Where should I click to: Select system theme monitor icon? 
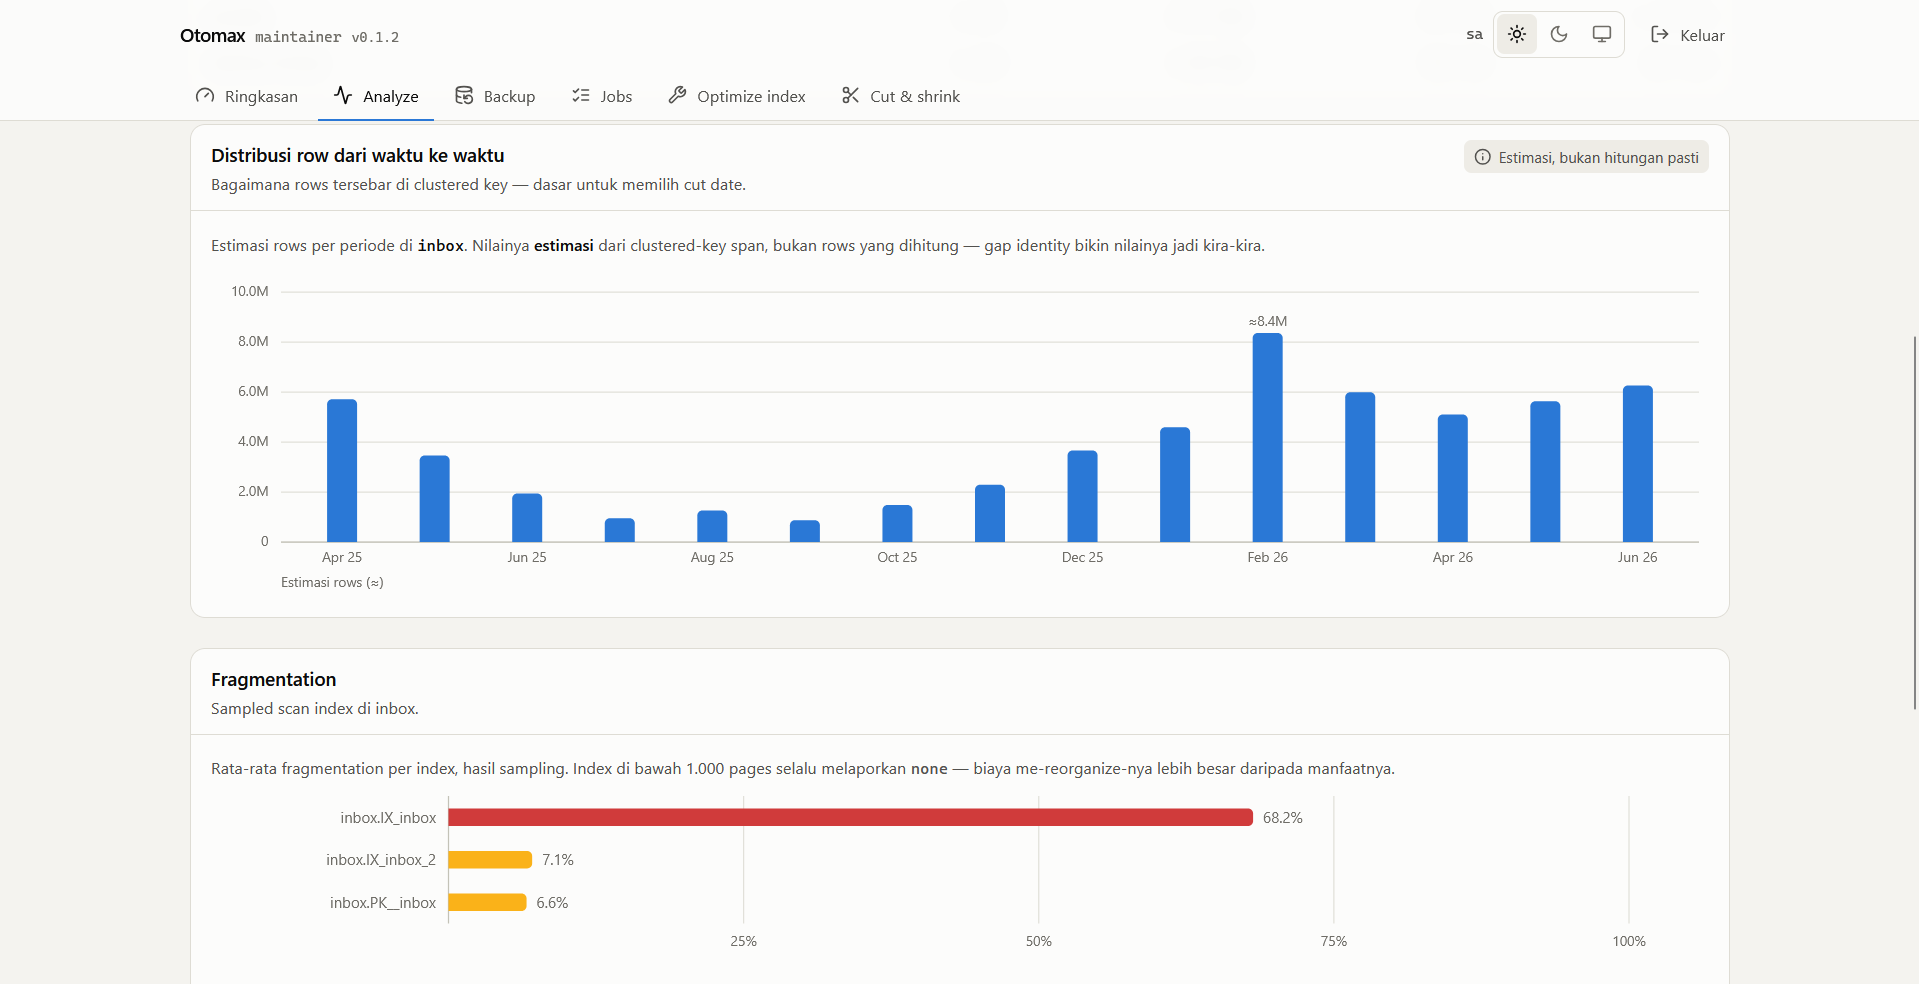tap(1602, 35)
